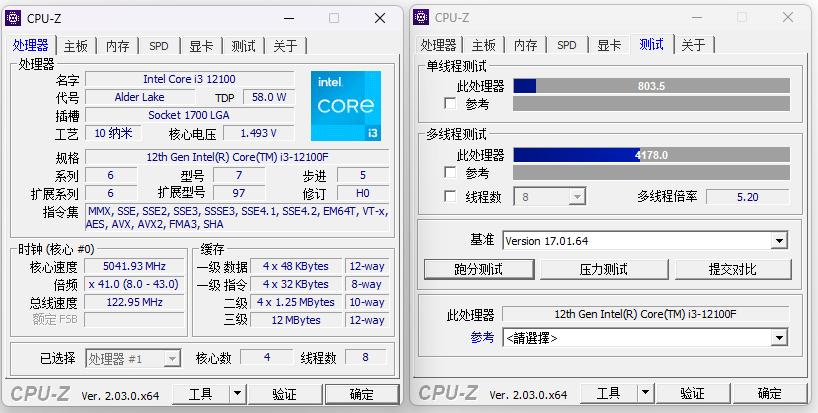
Task: Expand 工具 arrow in right window
Action: click(x=645, y=393)
